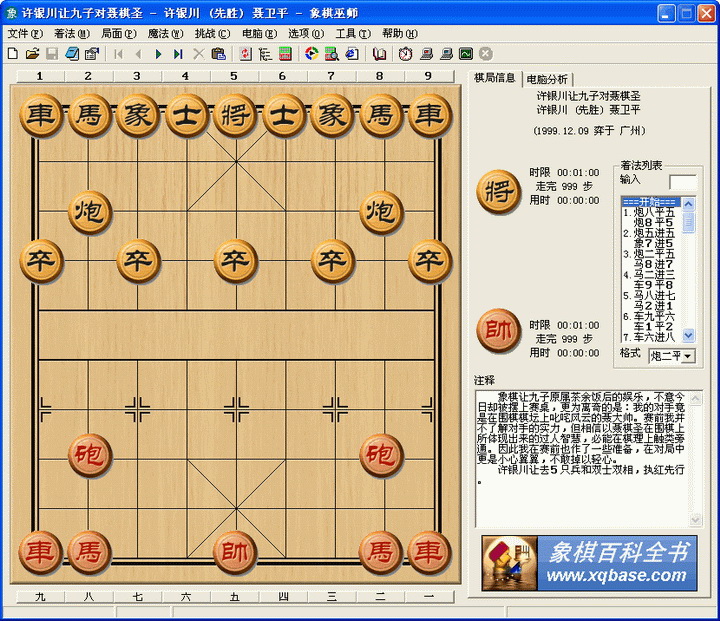Switch to the 电脑分析 tab

tap(547, 79)
